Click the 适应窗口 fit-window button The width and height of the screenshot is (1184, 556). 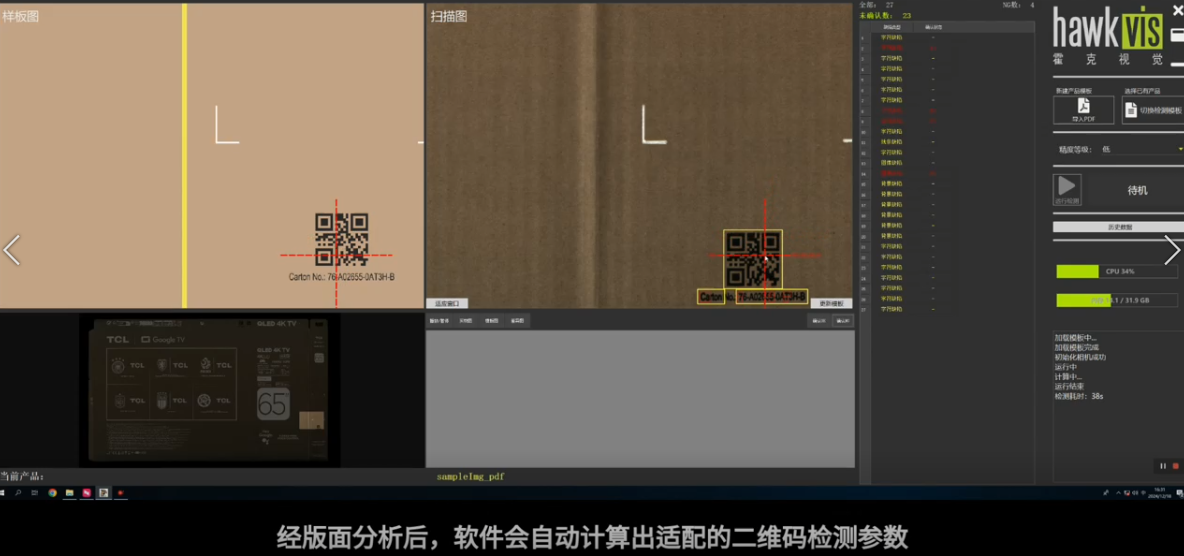(448, 303)
